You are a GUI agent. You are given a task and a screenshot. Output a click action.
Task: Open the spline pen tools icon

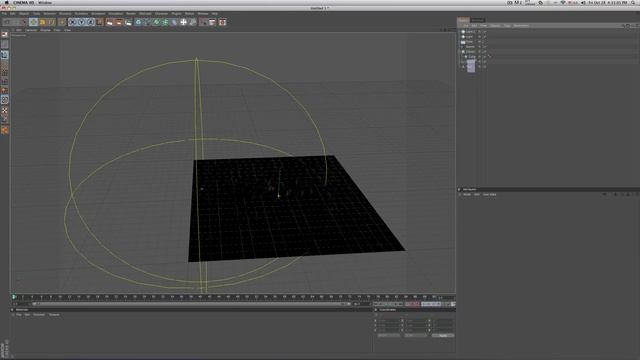(147, 22)
